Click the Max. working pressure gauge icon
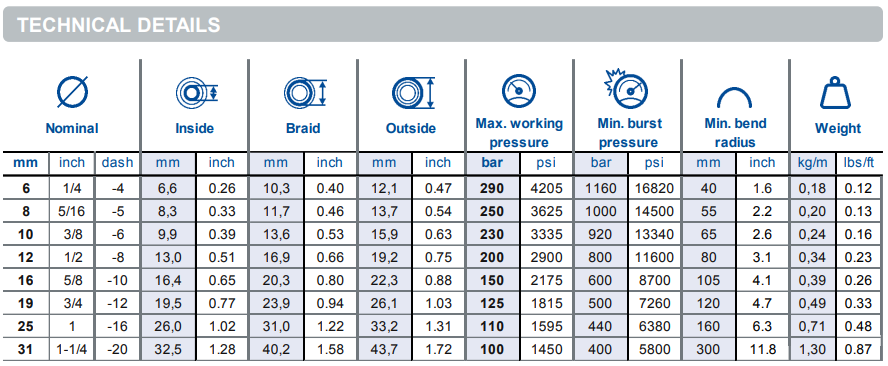Image resolution: width=888 pixels, height=366 pixels. click(518, 90)
